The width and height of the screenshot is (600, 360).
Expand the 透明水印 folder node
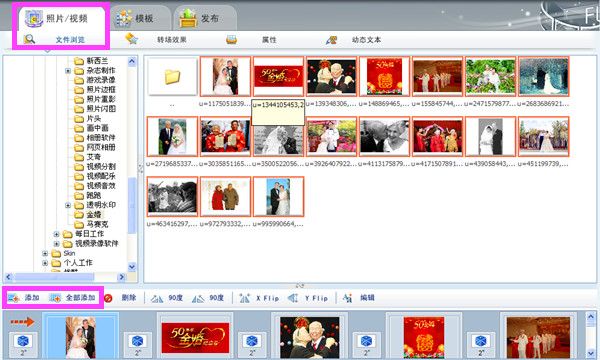click(x=68, y=205)
